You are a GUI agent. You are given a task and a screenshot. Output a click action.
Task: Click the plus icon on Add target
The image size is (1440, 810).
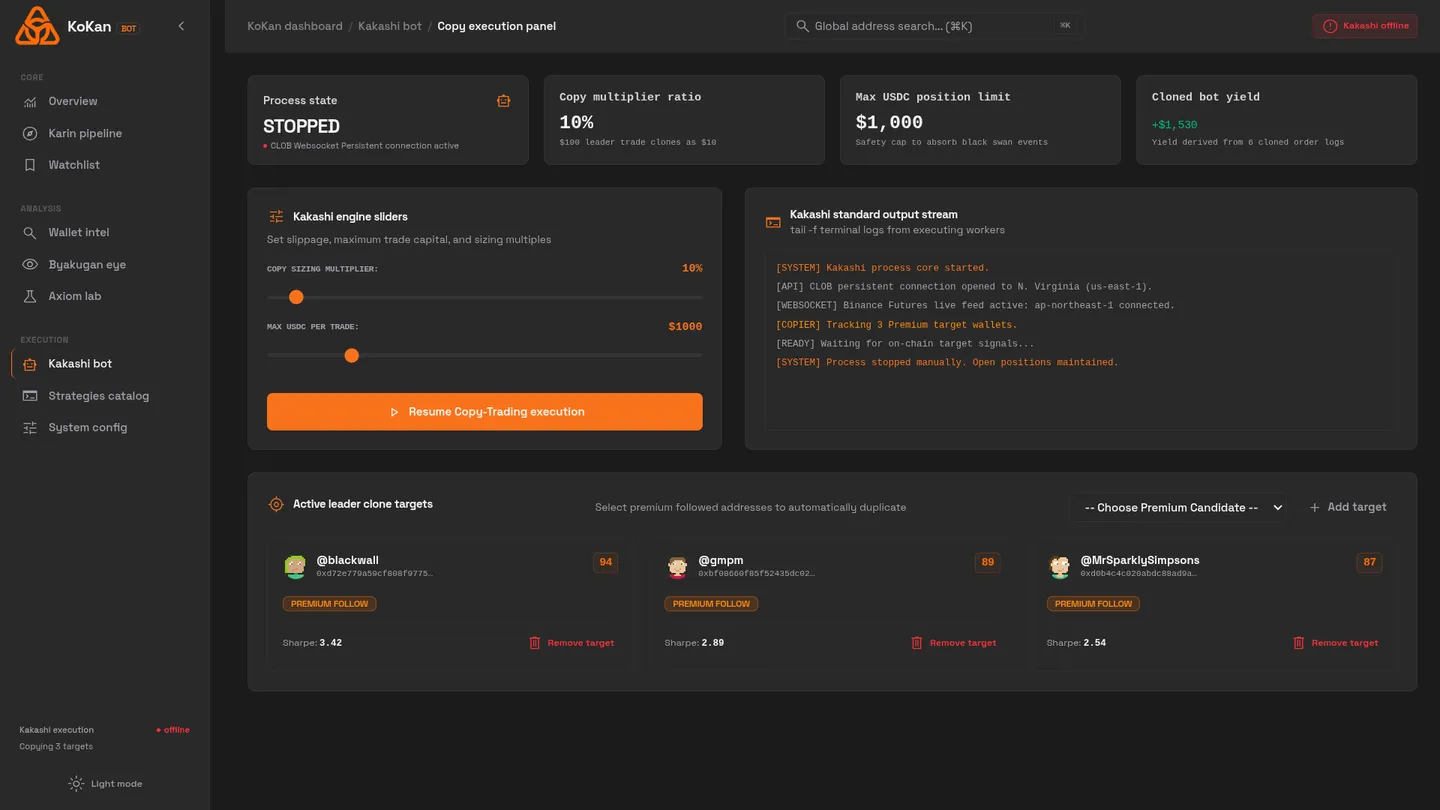[1315, 507]
